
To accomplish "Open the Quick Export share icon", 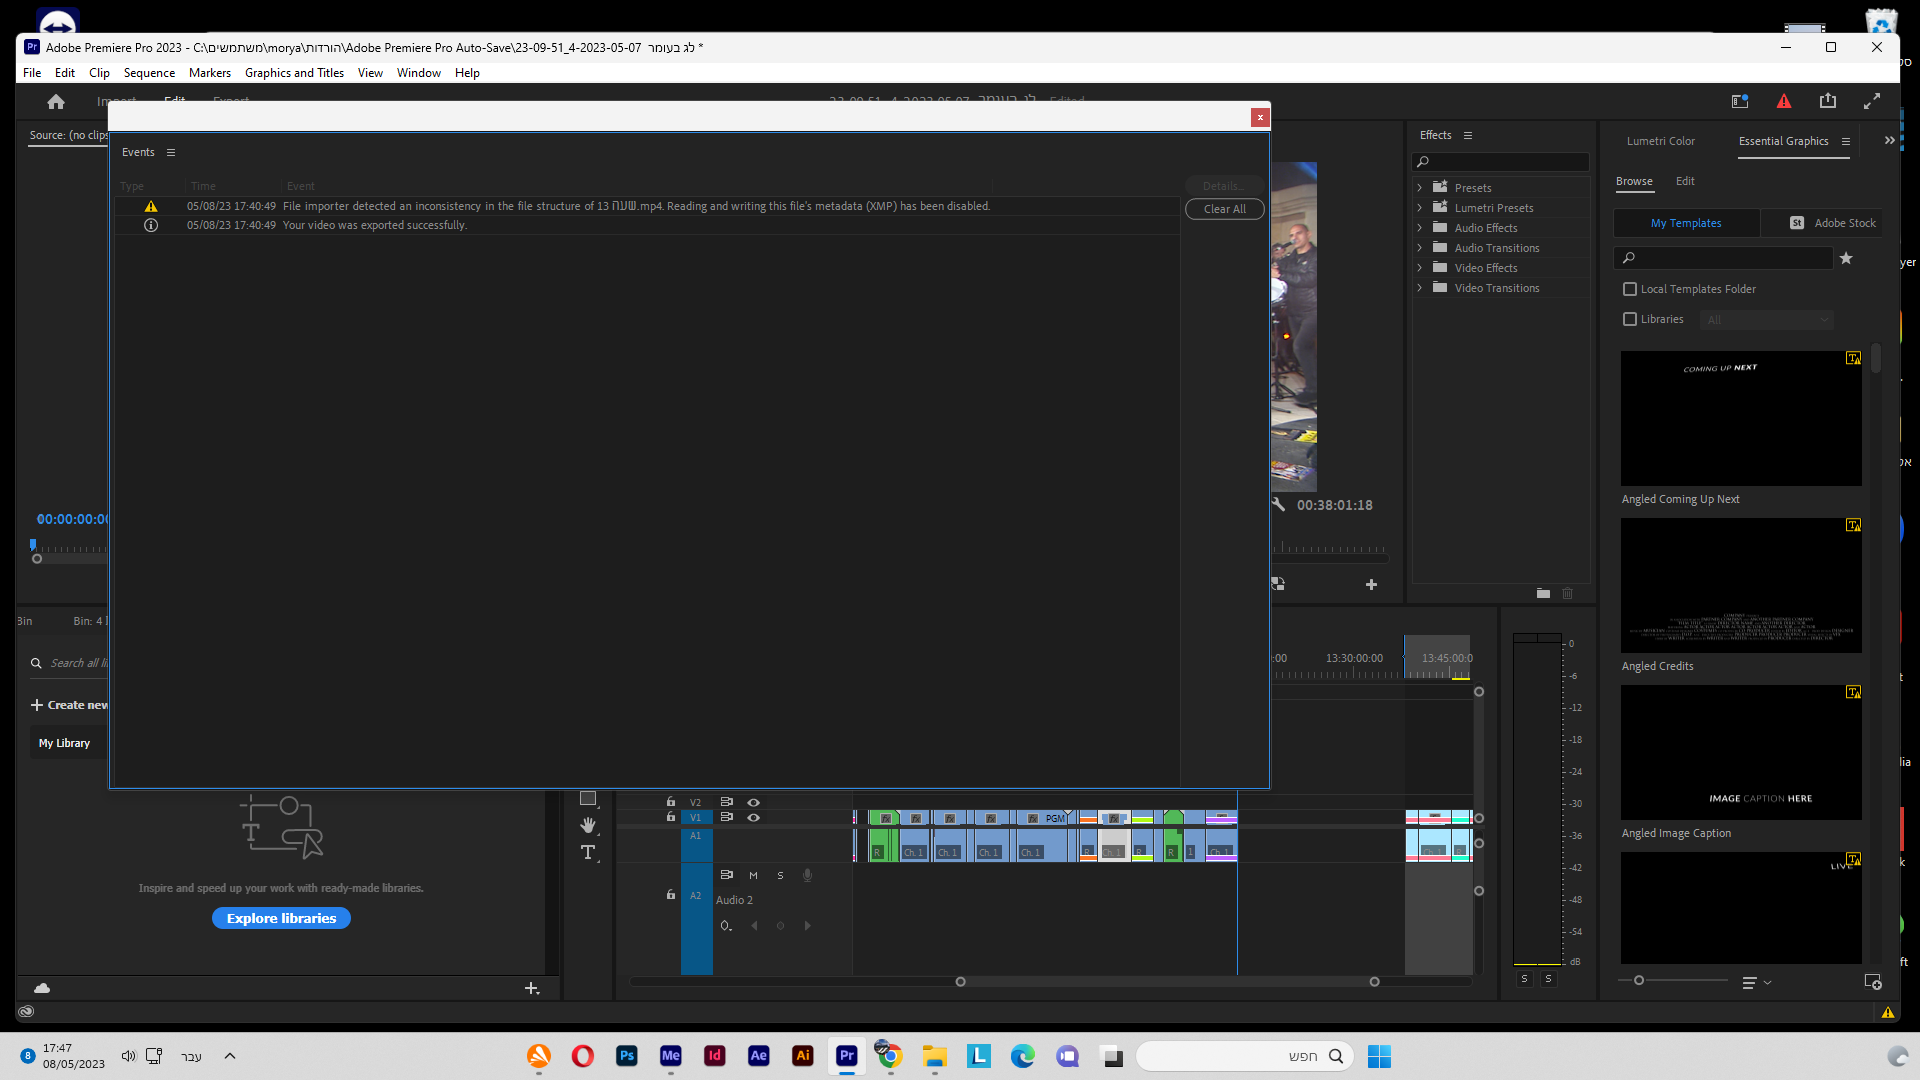I will 1828,101.
